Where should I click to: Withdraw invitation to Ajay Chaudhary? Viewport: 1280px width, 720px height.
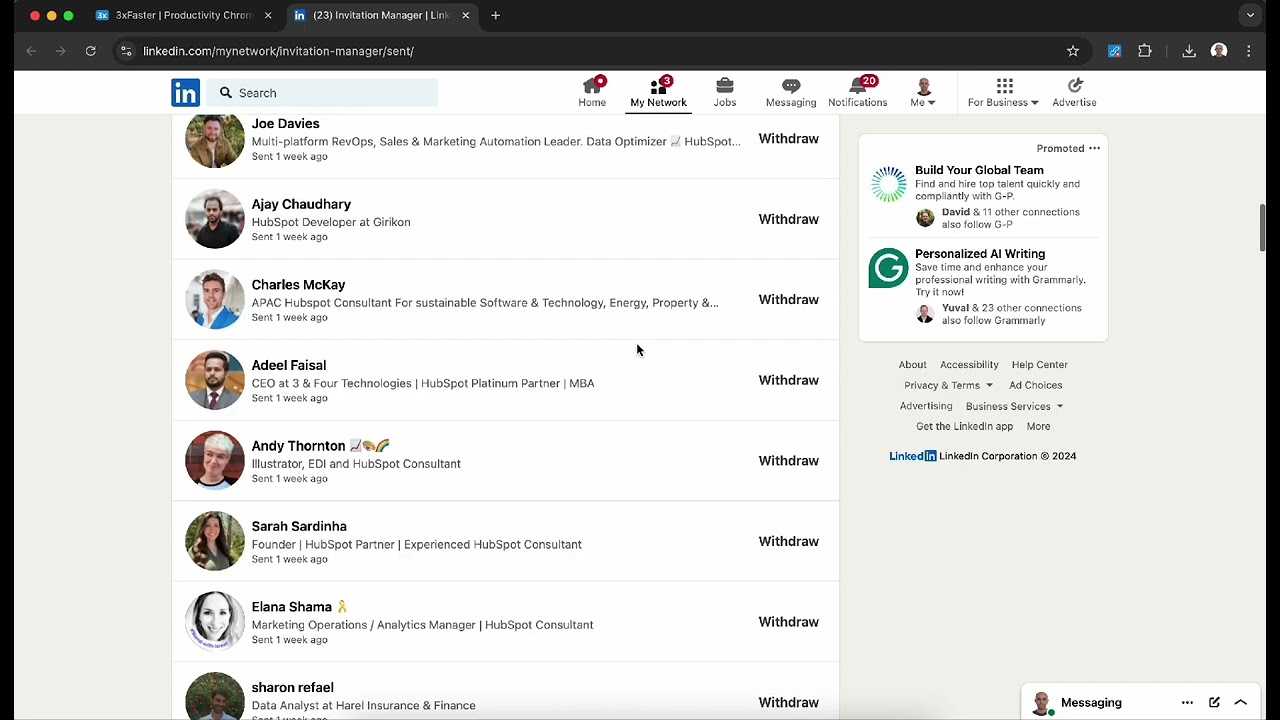coord(788,219)
